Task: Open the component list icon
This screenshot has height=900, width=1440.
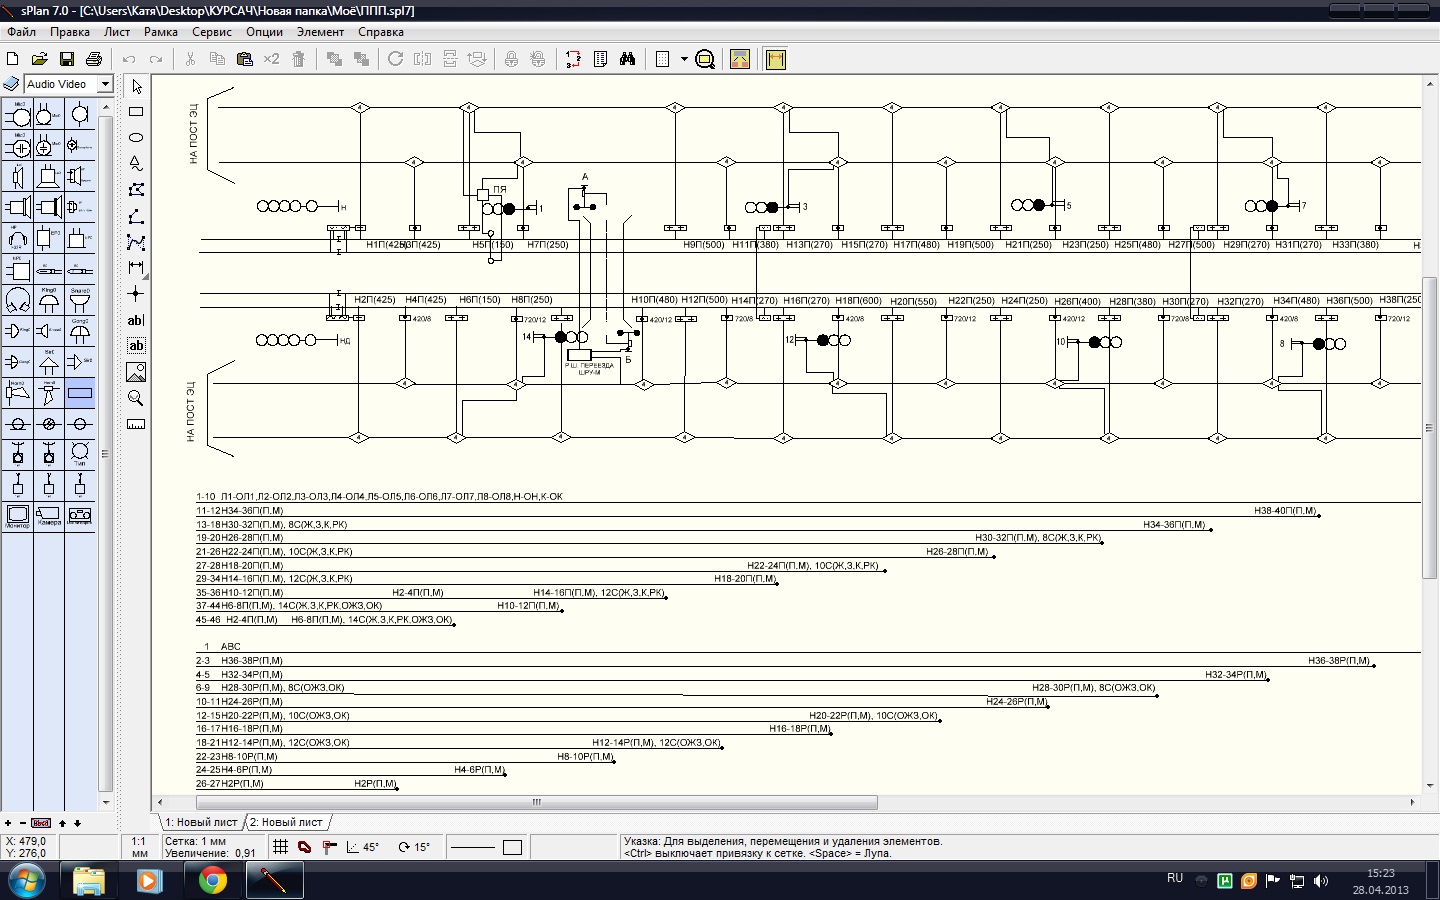Action: point(600,59)
